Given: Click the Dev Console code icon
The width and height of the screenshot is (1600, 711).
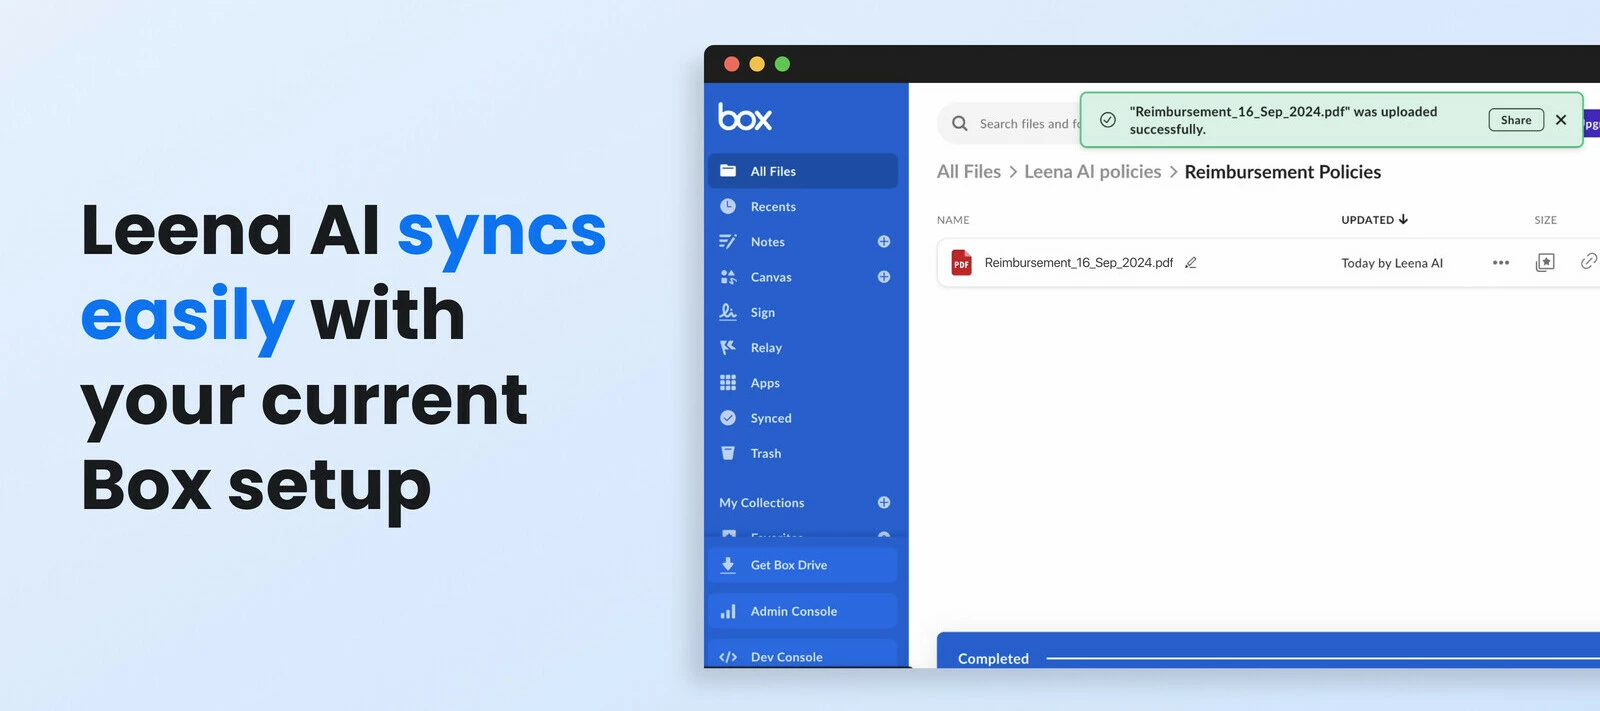Looking at the screenshot, I should click(728, 657).
